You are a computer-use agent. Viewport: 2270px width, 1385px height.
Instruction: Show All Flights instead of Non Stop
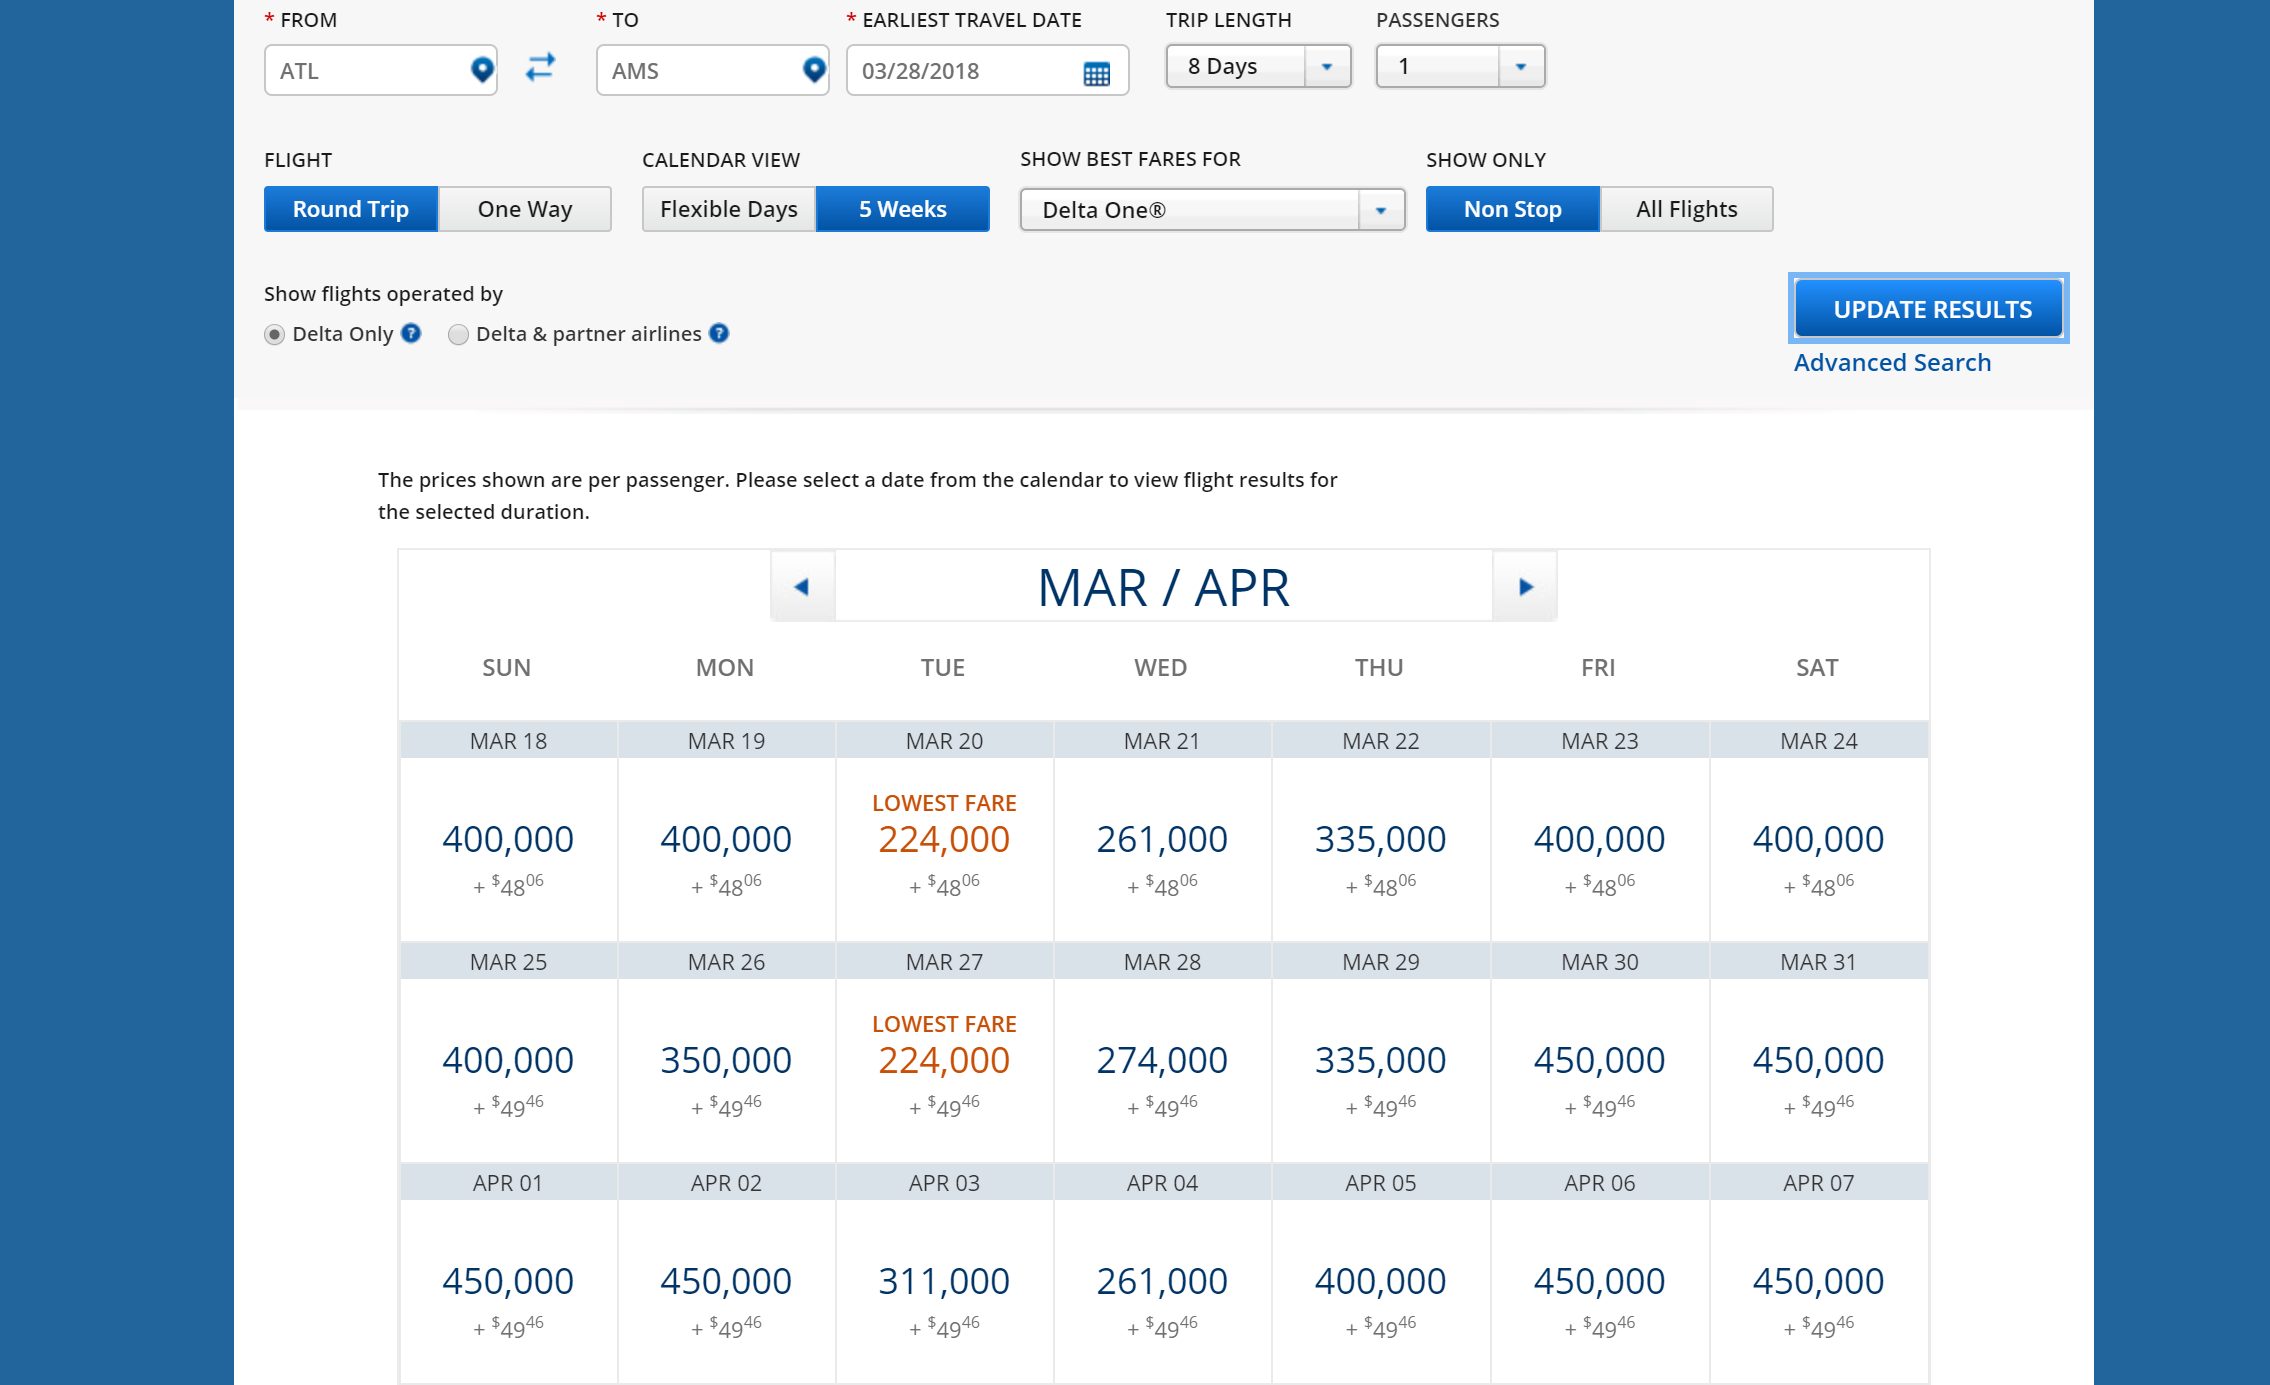(1686, 209)
